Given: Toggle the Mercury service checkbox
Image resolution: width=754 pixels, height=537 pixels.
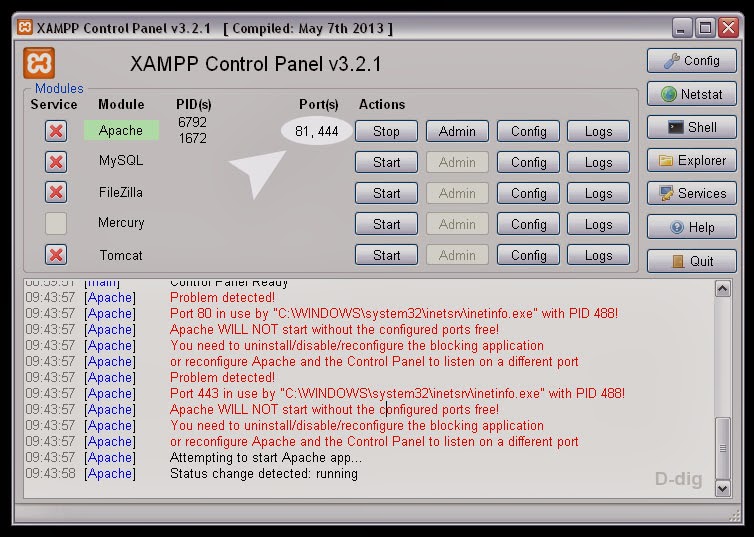Looking at the screenshot, I should pyautogui.click(x=56, y=224).
